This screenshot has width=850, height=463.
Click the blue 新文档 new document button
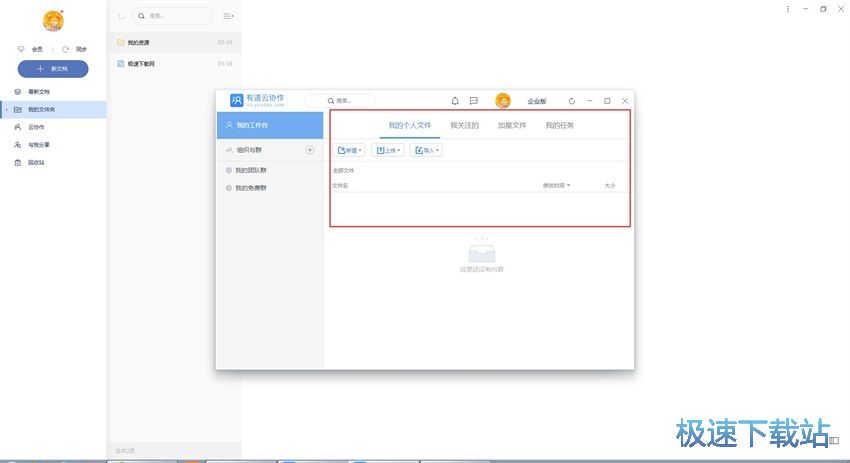(x=53, y=69)
